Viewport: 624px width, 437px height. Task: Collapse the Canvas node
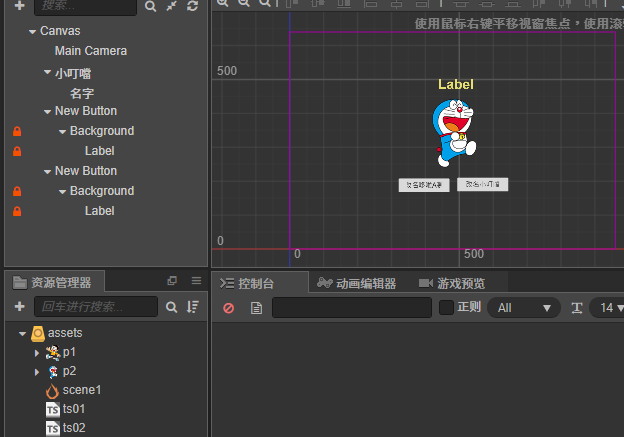(x=32, y=31)
